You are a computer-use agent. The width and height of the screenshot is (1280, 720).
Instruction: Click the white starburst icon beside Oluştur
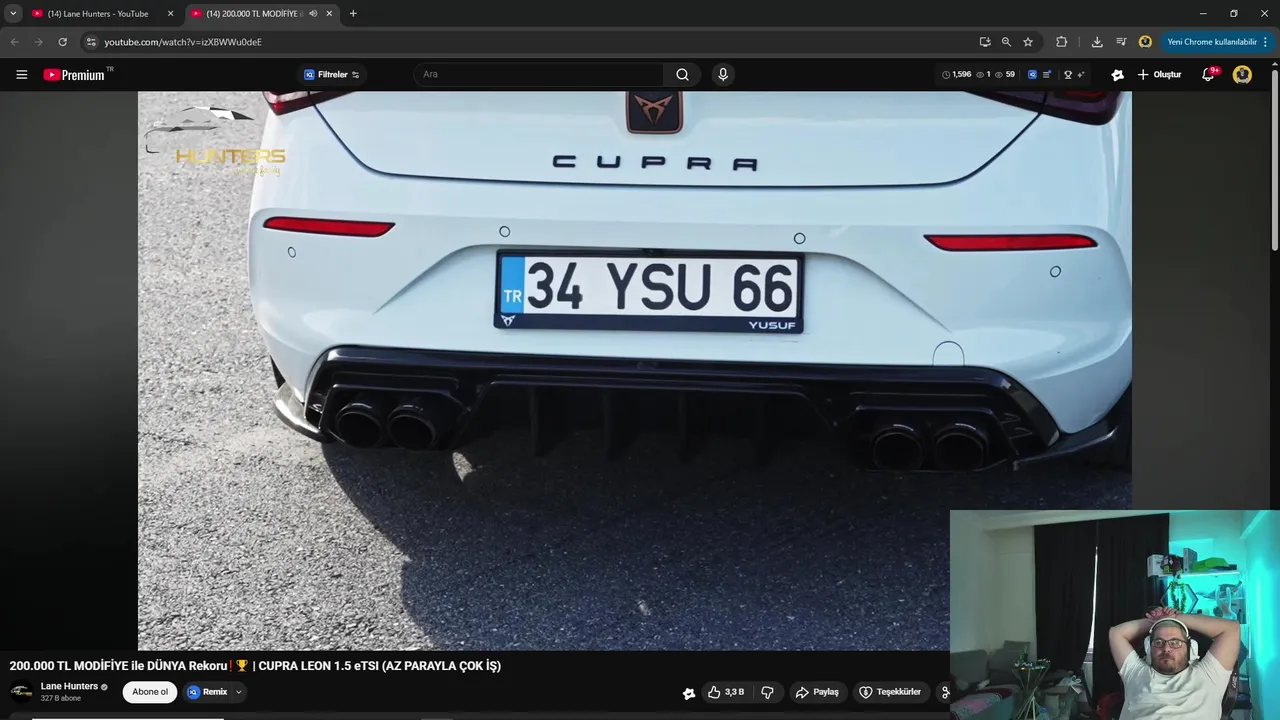(1117, 74)
